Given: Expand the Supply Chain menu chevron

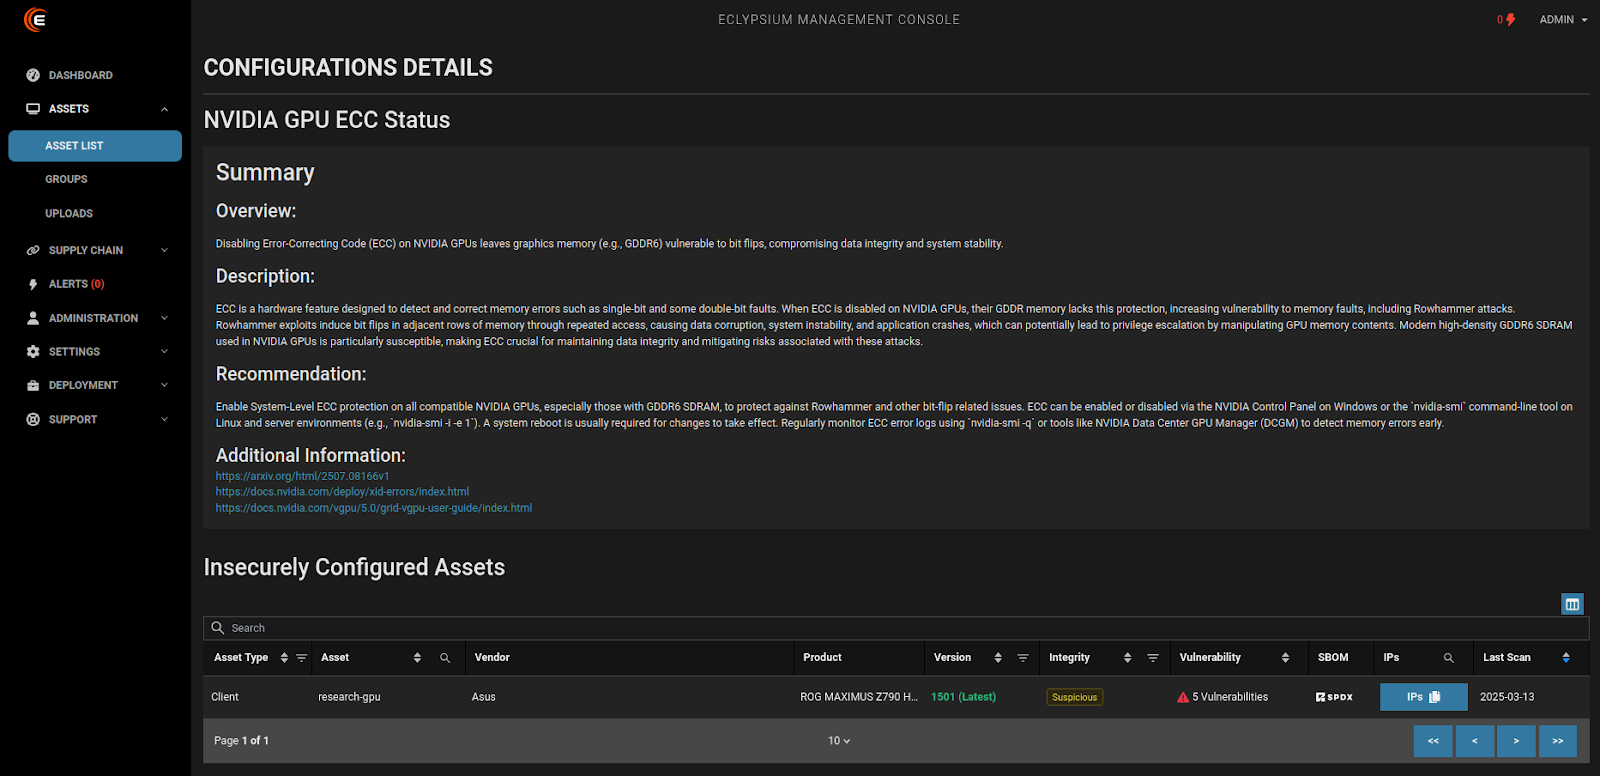Looking at the screenshot, I should point(164,250).
